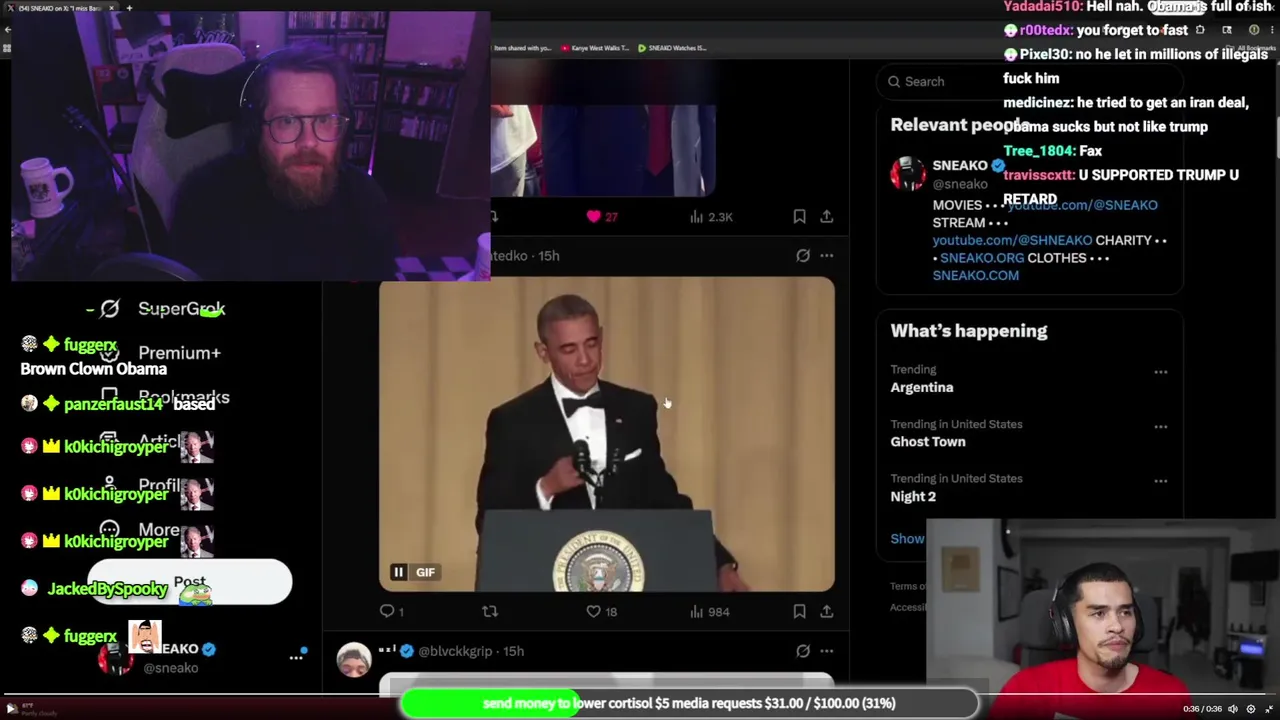Open the youtube.com/@SHNEAKO link
The image size is (1280, 720).
tap(1012, 240)
